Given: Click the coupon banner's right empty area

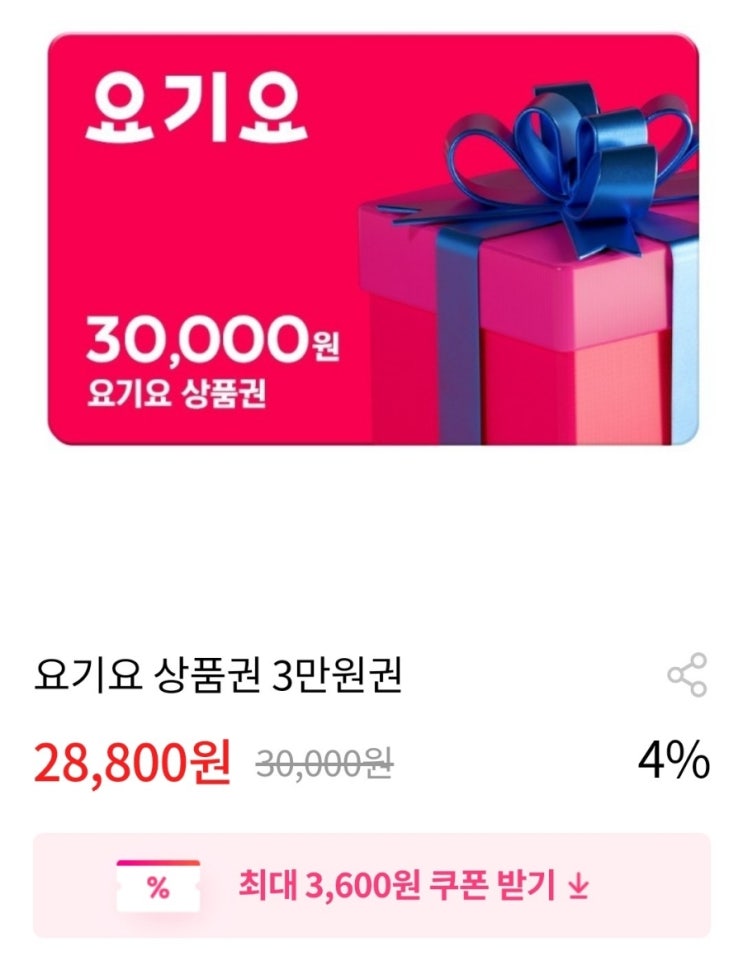Looking at the screenshot, I should (x=652, y=885).
